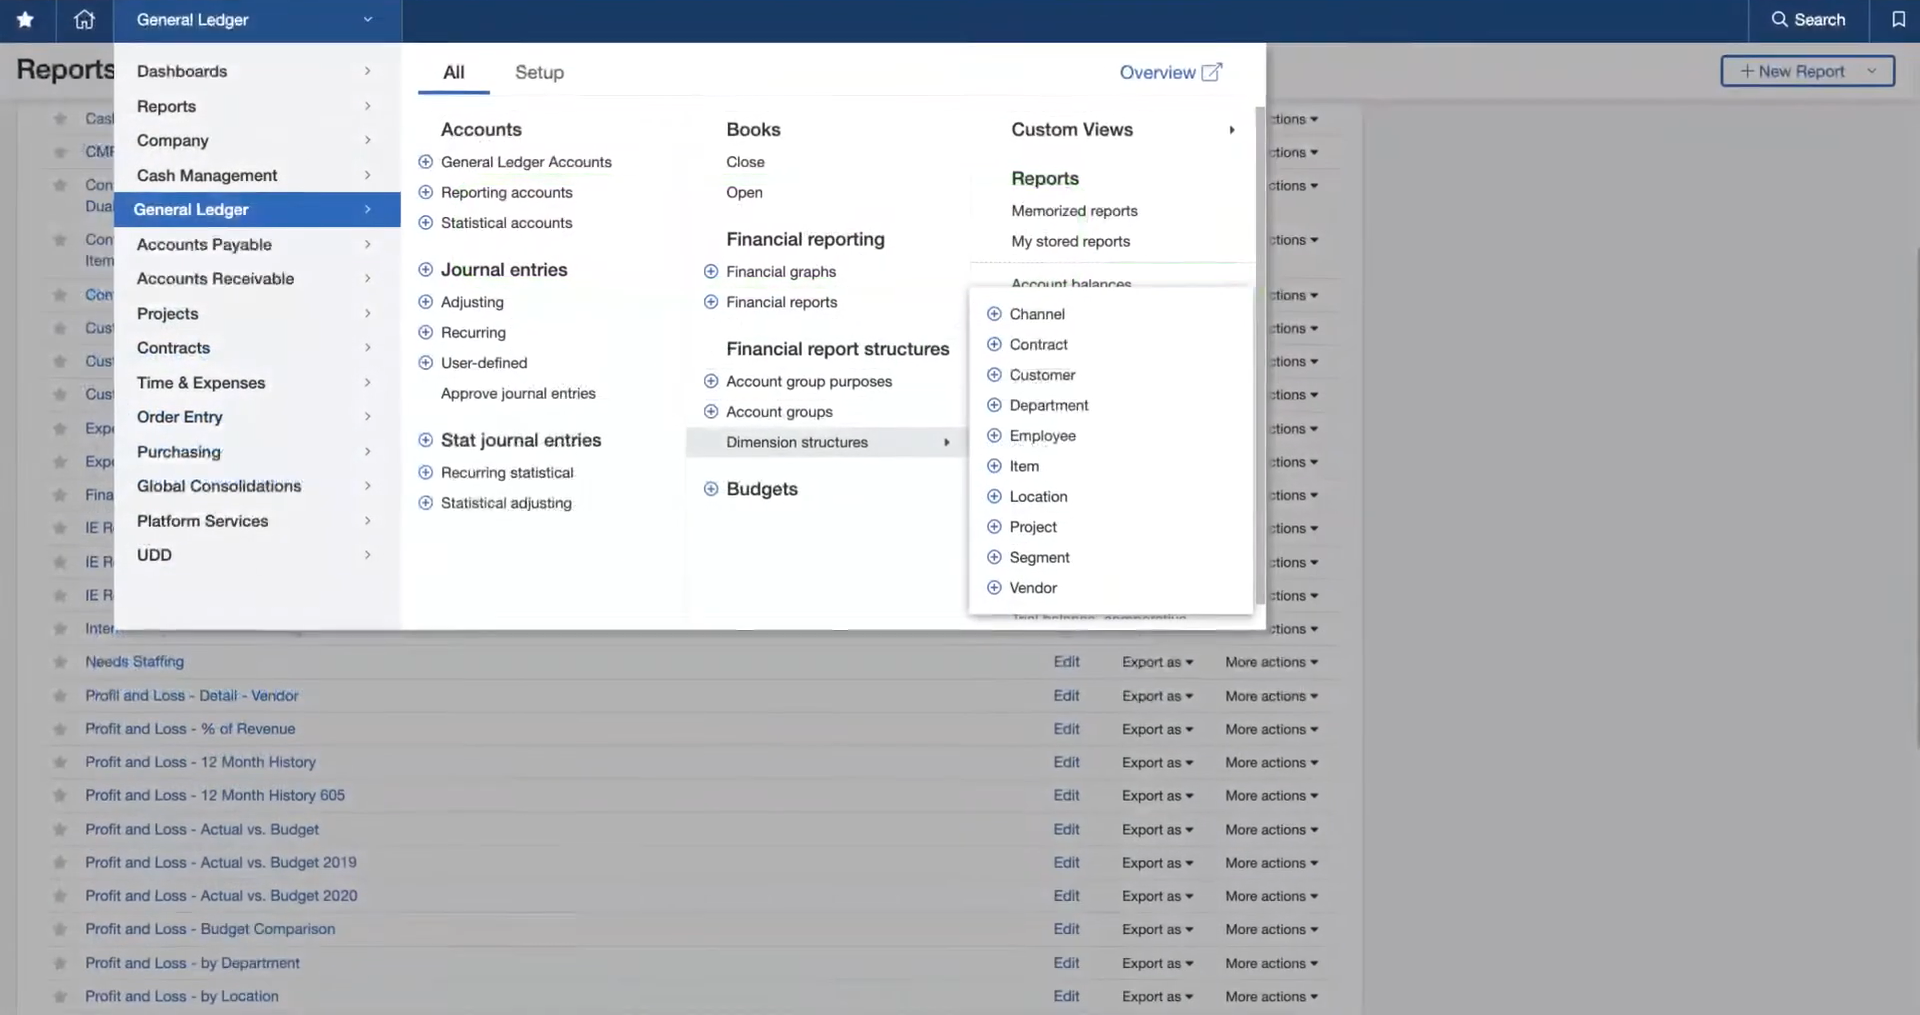Add an Adjusting journal entry plus icon
This screenshot has width=1920, height=1015.
[x=425, y=302]
